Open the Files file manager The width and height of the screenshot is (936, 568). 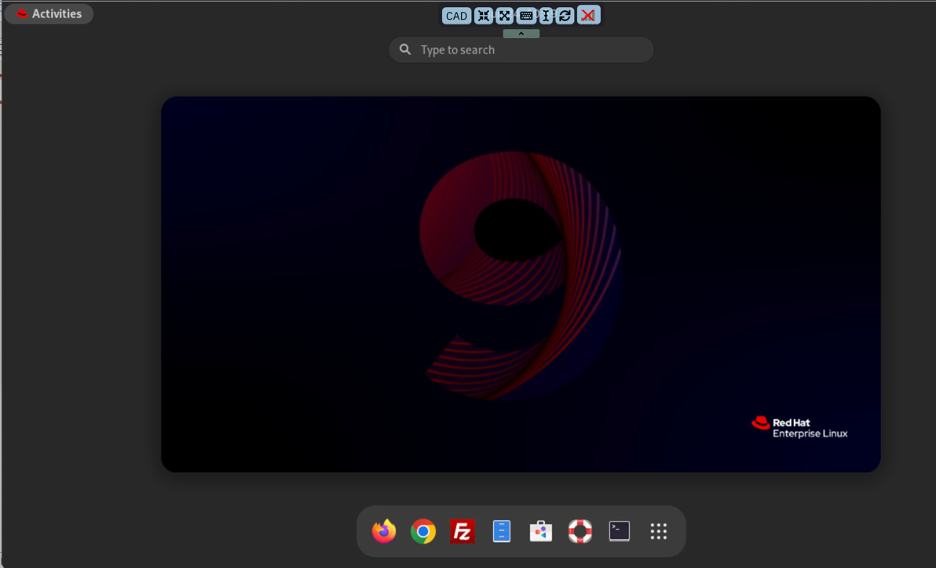click(x=502, y=531)
